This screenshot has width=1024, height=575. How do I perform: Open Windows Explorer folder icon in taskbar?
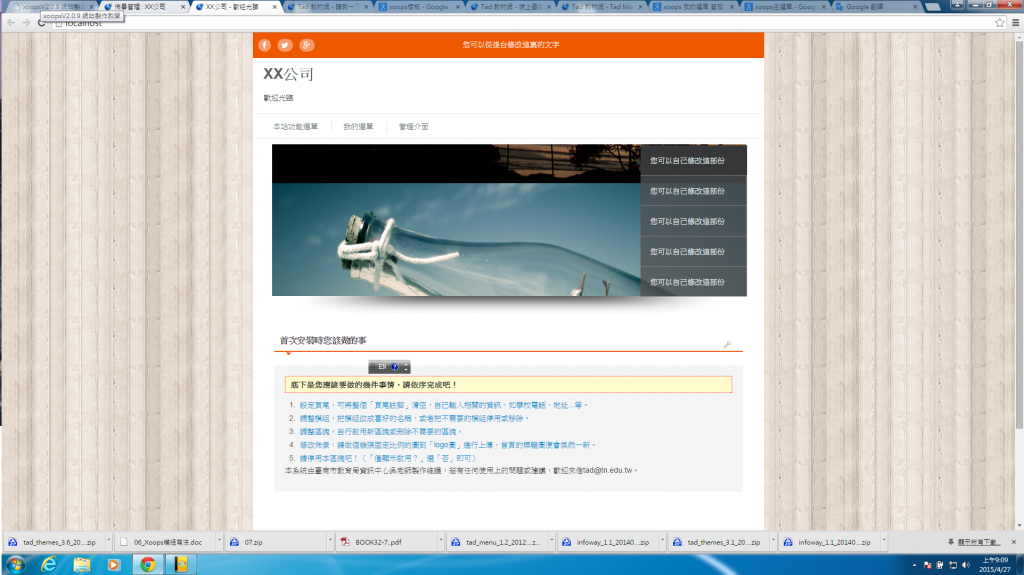82,565
